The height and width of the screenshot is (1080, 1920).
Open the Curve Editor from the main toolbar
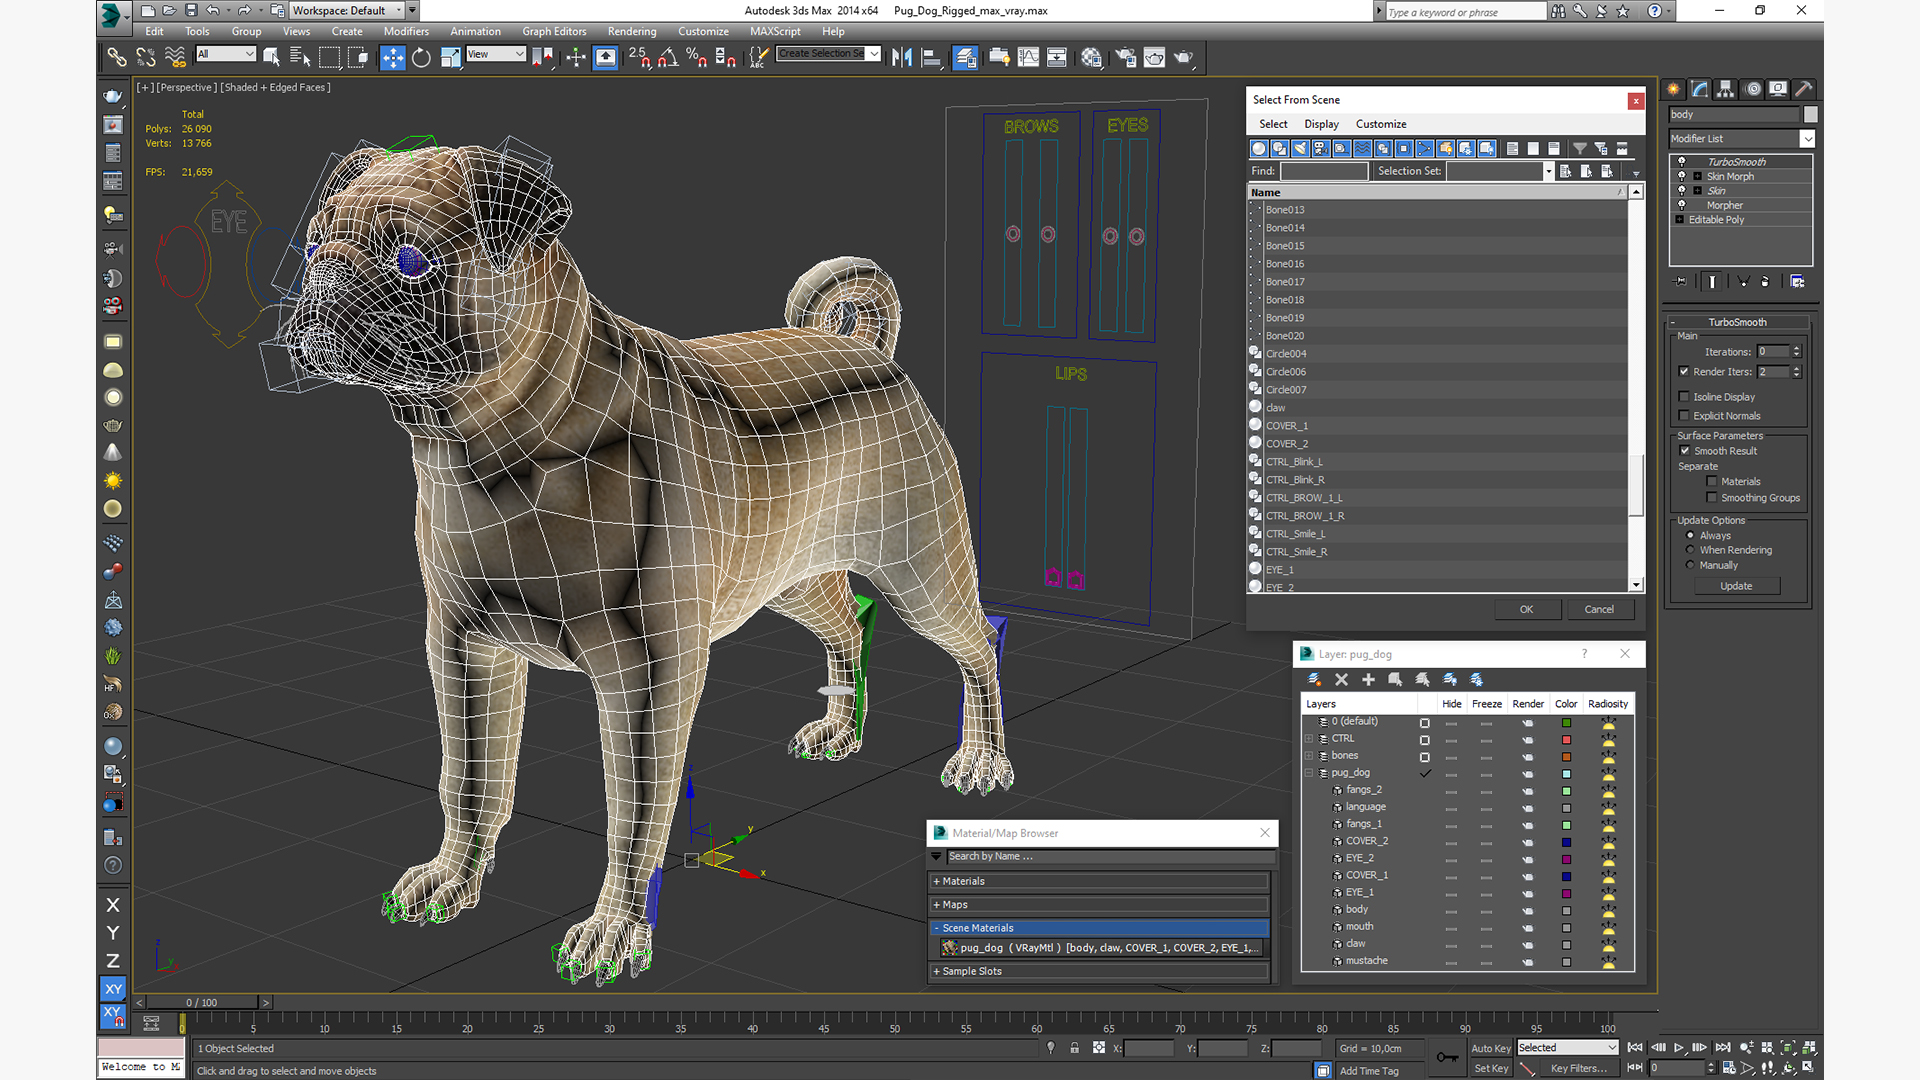pyautogui.click(x=1028, y=58)
